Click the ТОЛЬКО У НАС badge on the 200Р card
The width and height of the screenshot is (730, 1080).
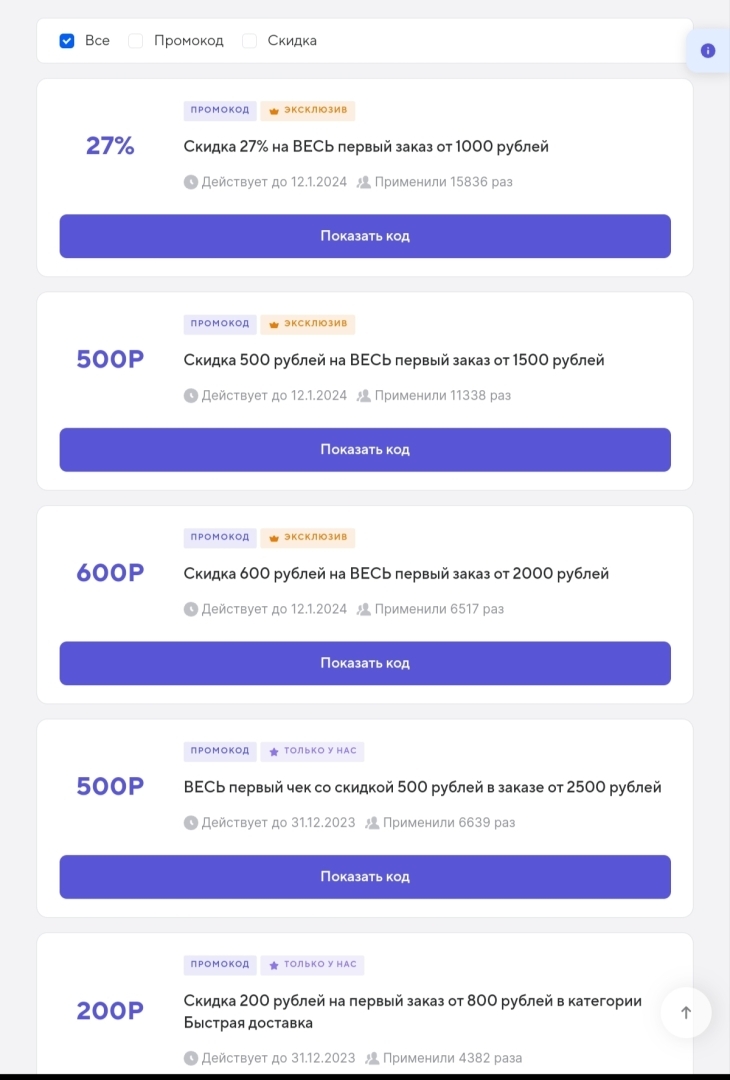click(312, 965)
